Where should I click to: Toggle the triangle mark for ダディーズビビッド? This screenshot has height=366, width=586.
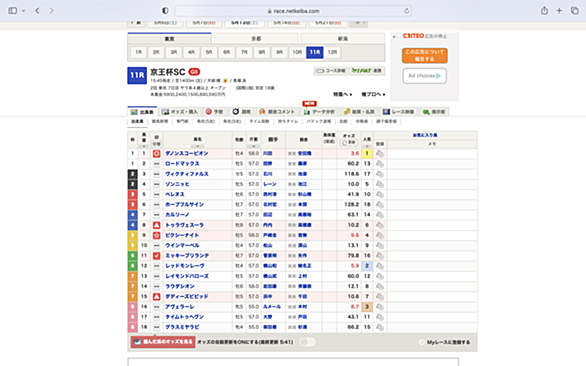[x=157, y=296]
